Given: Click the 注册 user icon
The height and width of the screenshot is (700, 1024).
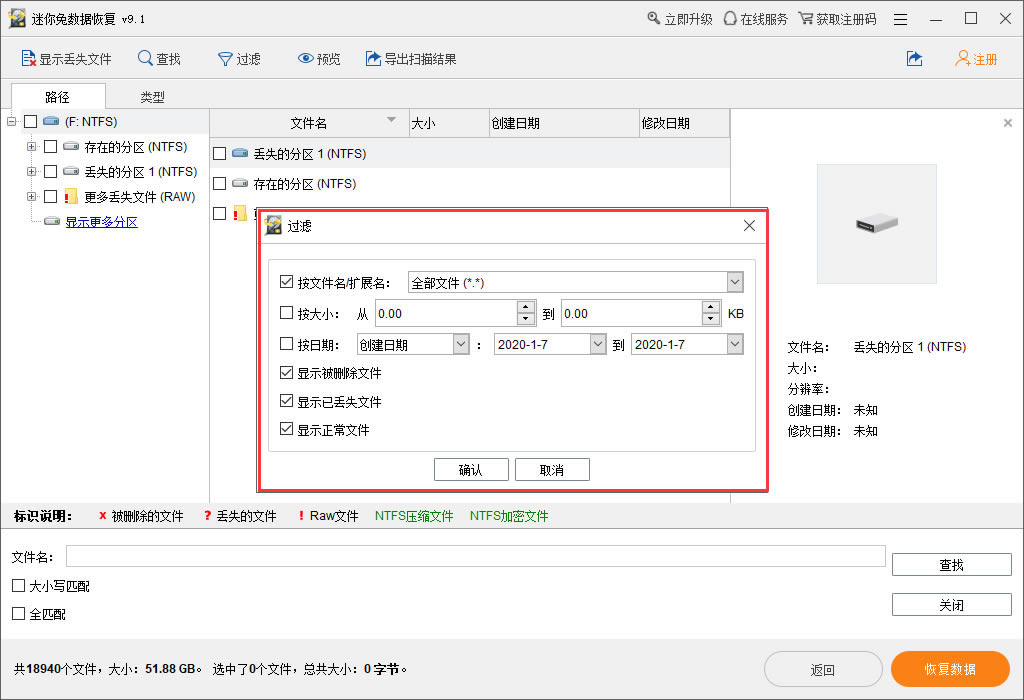Looking at the screenshot, I should coord(962,59).
